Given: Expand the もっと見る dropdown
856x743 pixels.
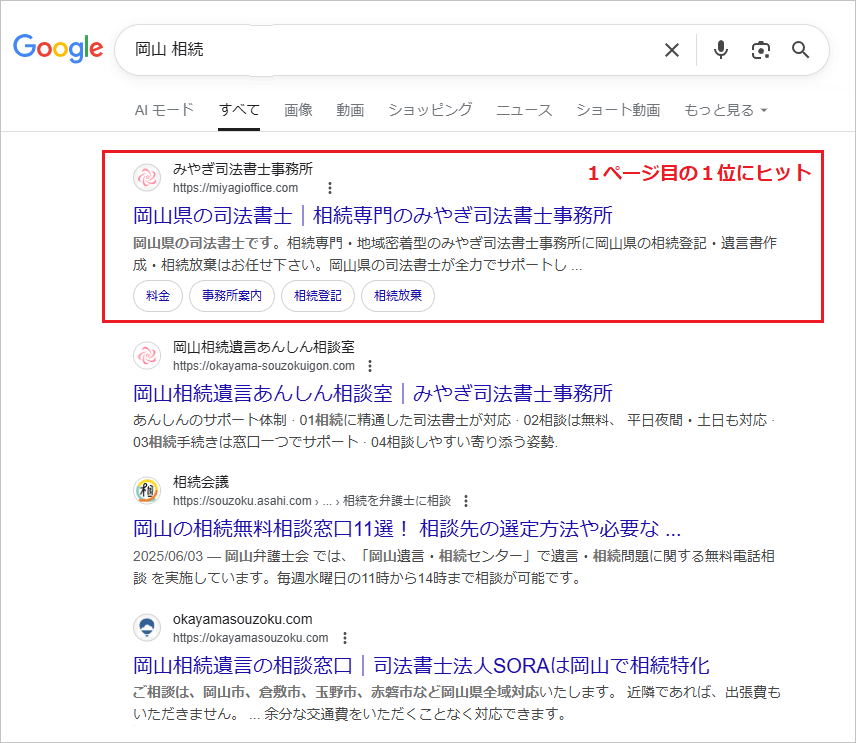Looking at the screenshot, I should (x=722, y=110).
